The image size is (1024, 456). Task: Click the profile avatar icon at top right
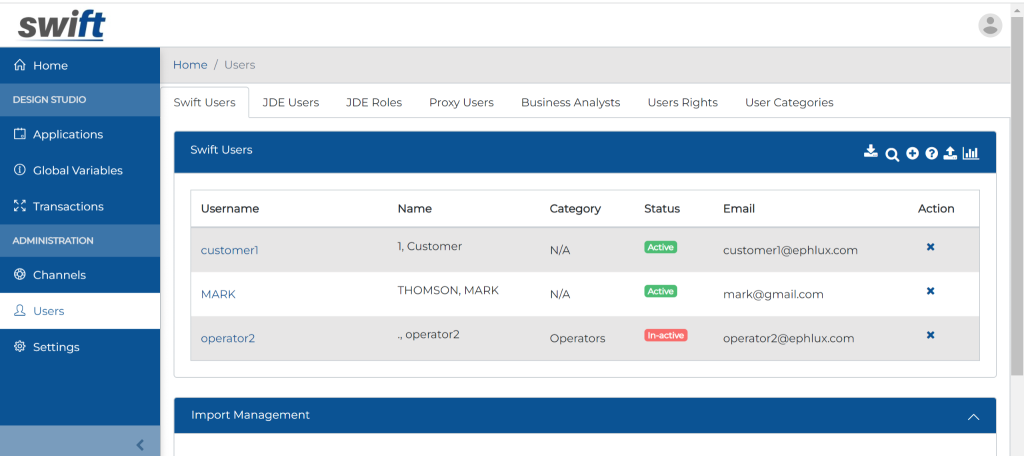[989, 25]
